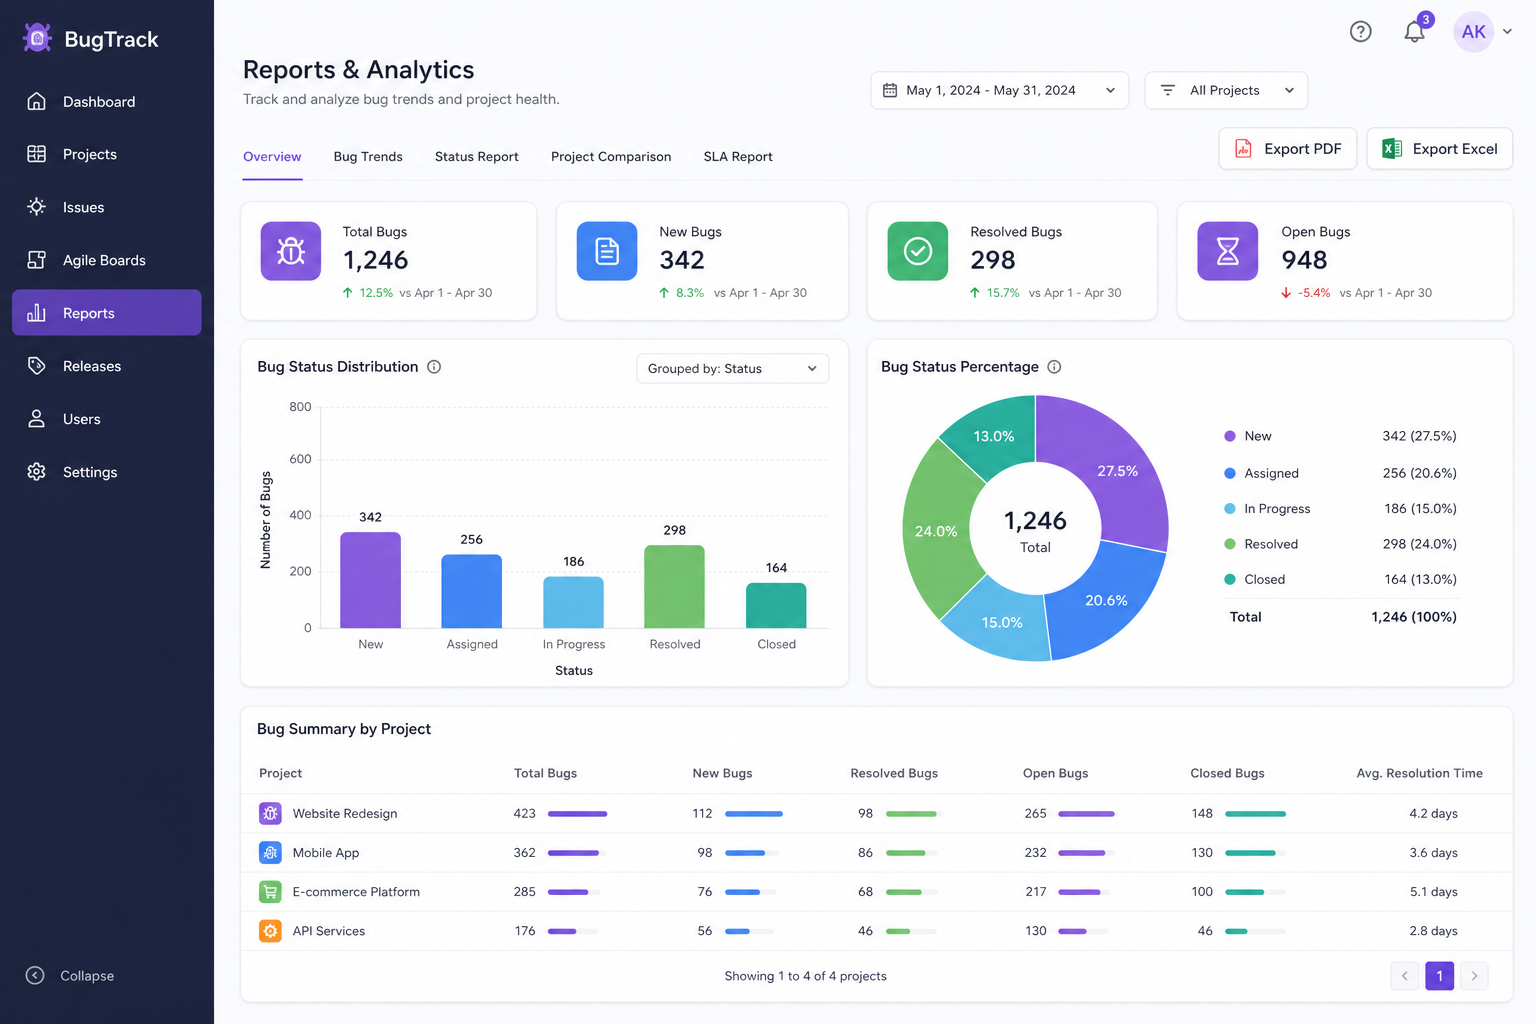
Task: Open the date range dropdown
Action: (x=999, y=90)
